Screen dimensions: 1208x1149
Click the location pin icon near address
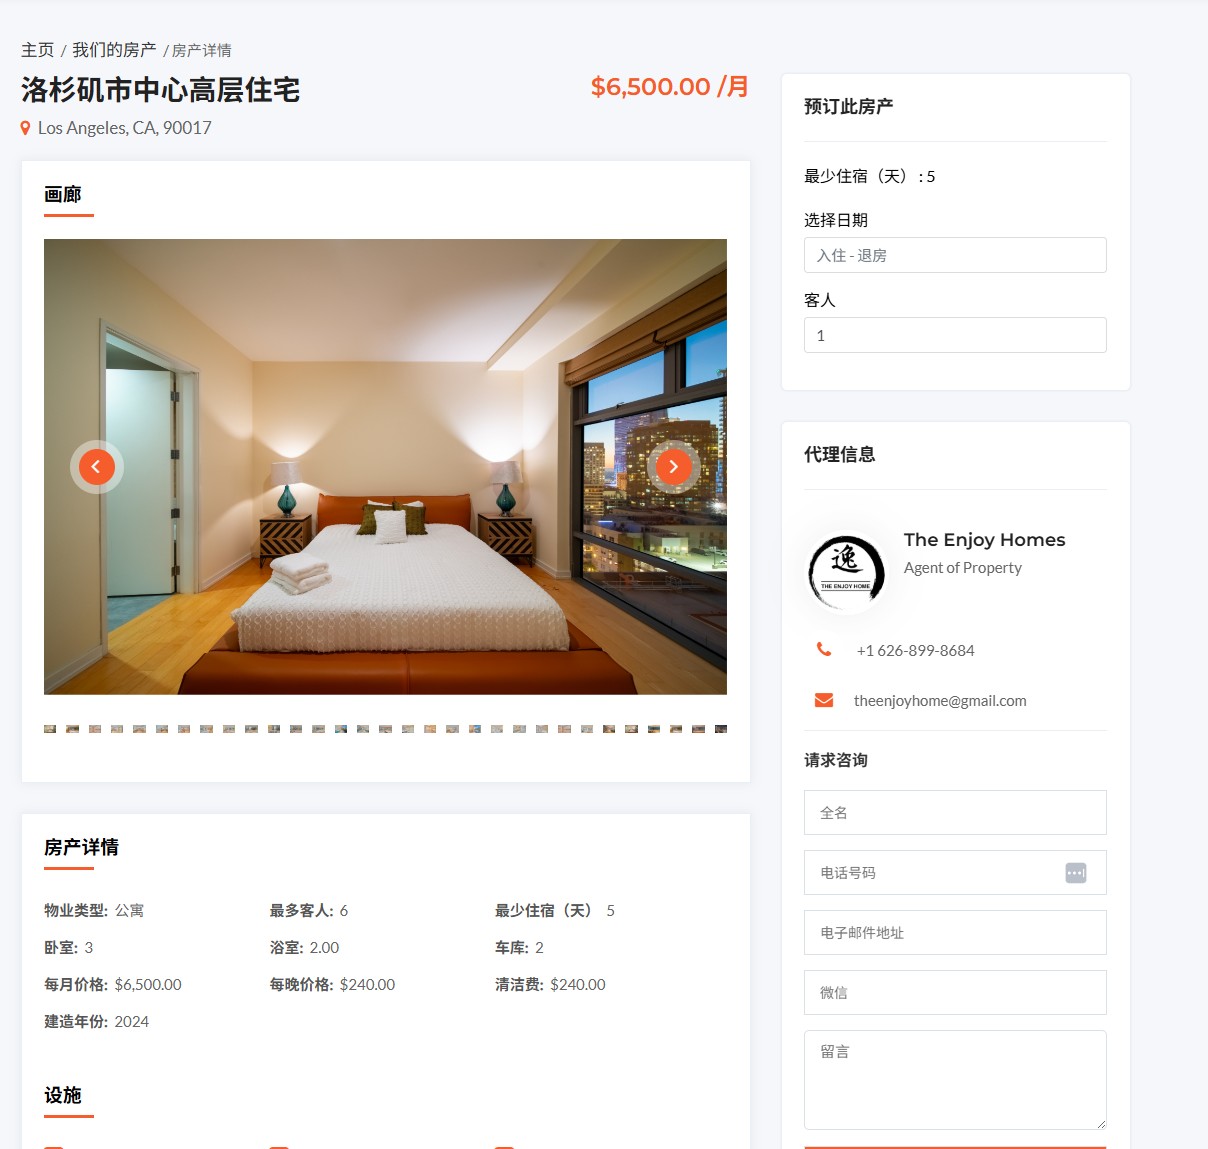coord(25,128)
